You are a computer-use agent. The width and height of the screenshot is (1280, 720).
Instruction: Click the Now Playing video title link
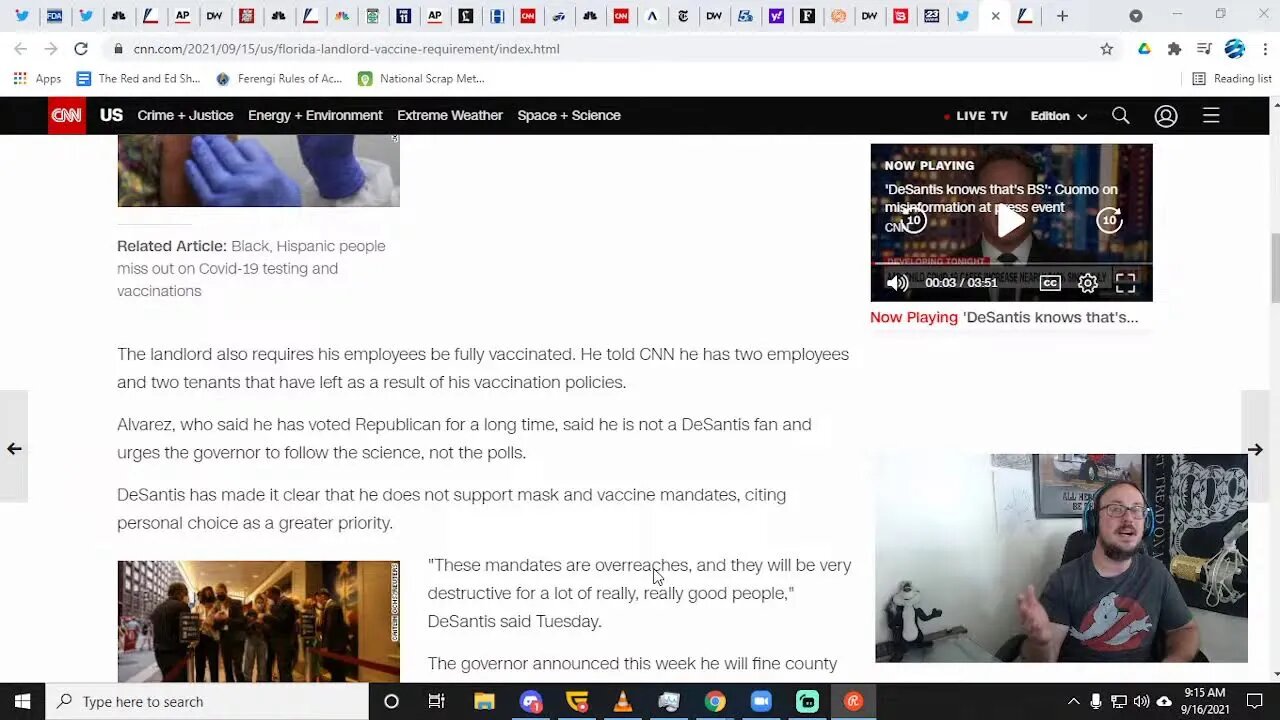click(x=1050, y=317)
